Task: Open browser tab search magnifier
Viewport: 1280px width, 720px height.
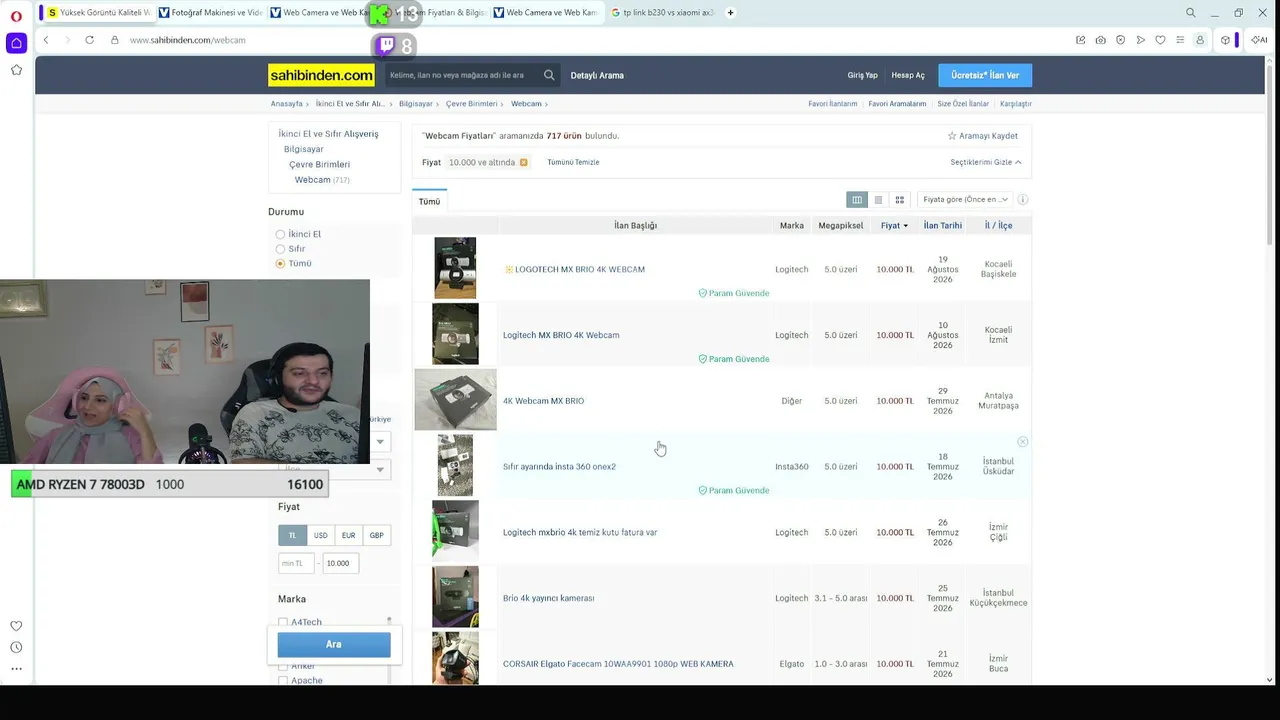Action: click(x=1190, y=13)
